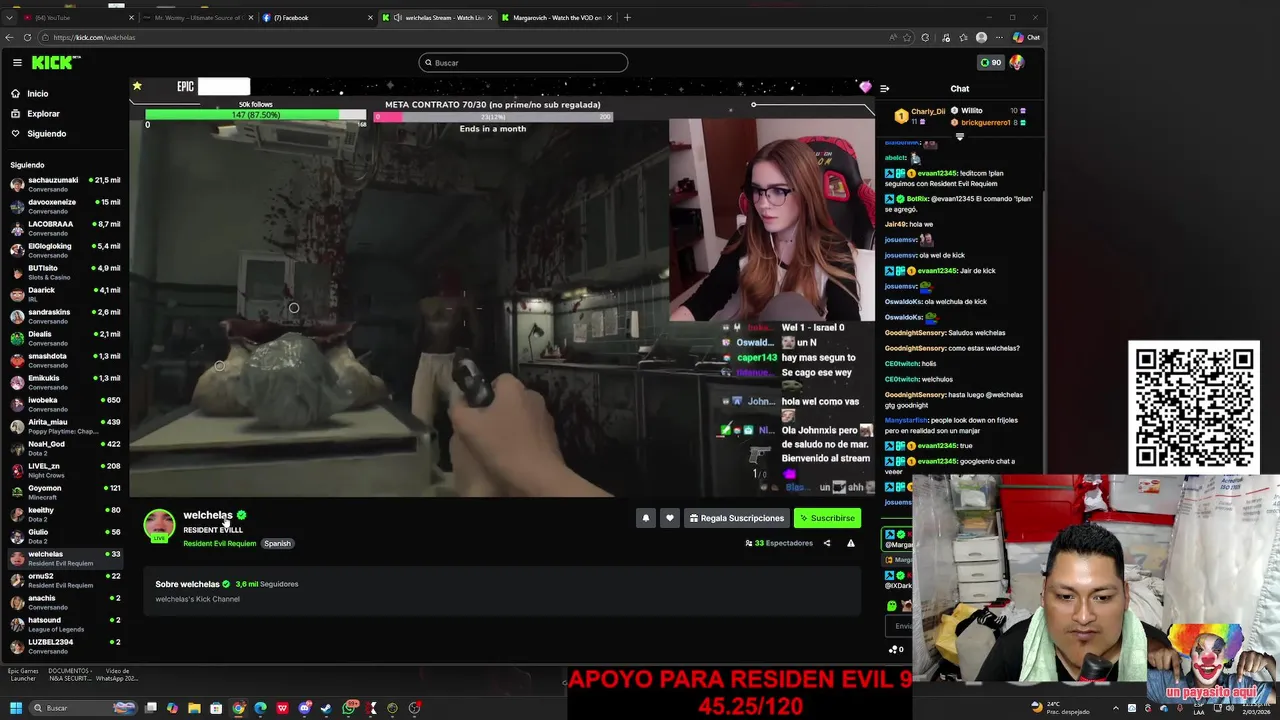Open Chrome from the taskbar
The width and height of the screenshot is (1280, 720).
238,708
